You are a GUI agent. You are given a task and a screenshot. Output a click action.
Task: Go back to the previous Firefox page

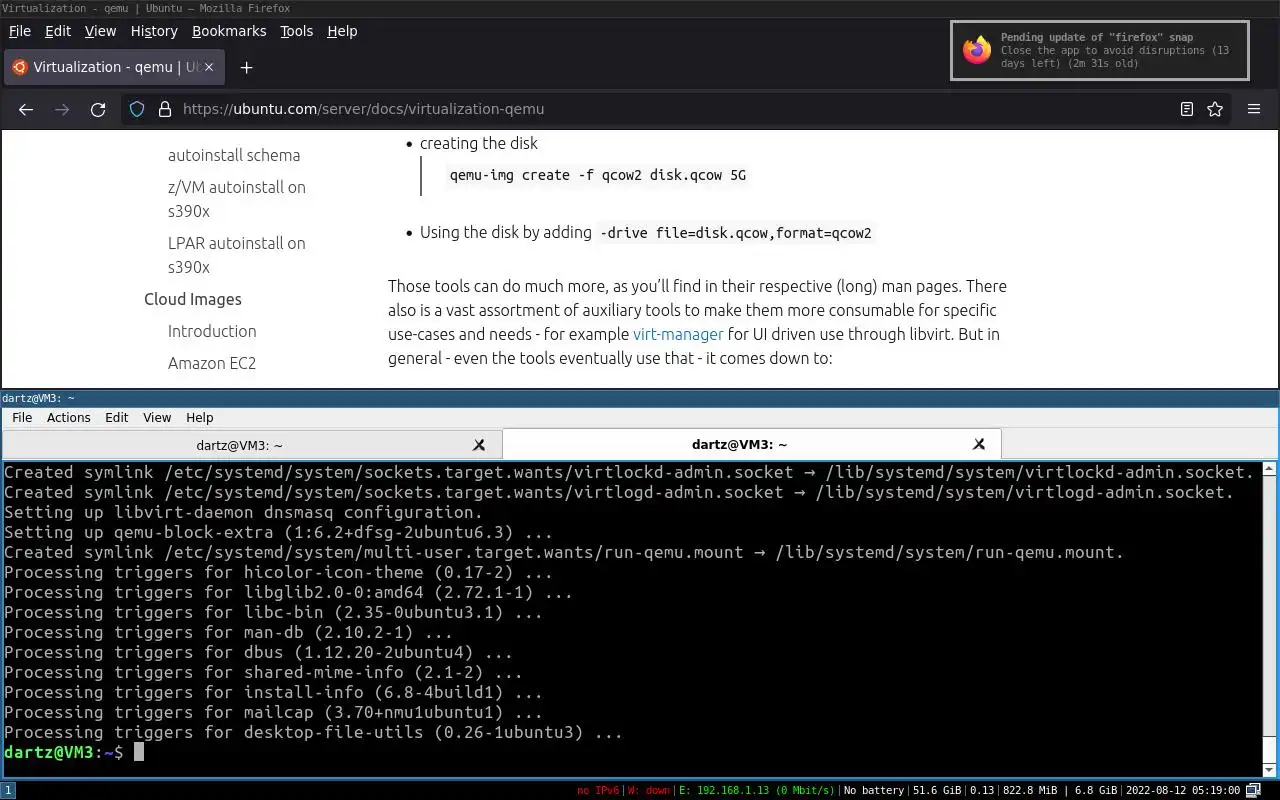[26, 109]
